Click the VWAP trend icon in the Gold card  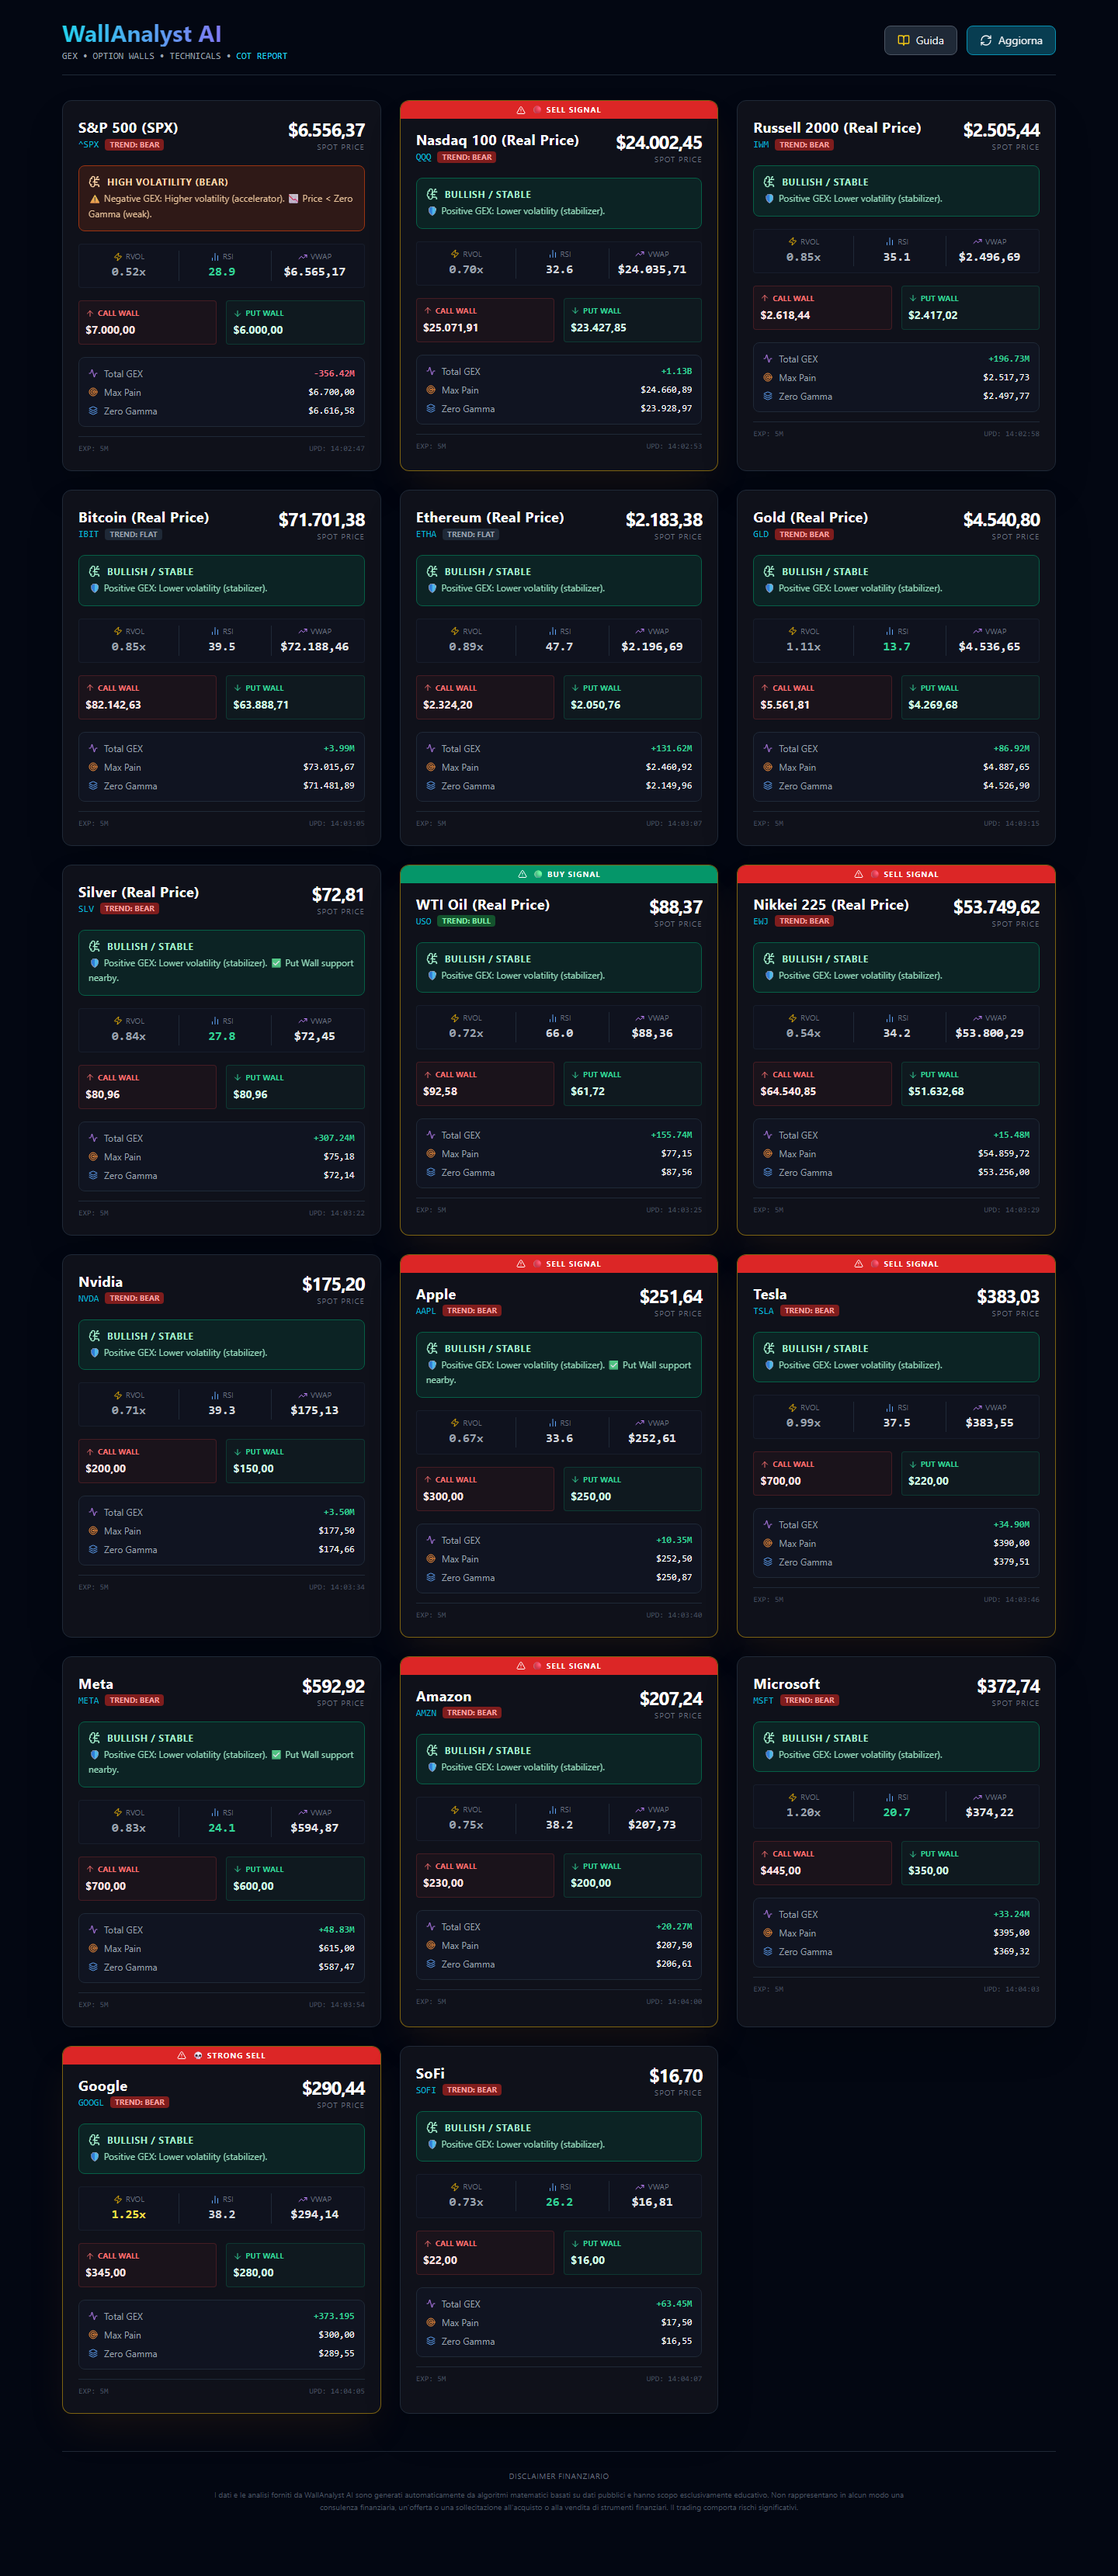[x=977, y=632]
